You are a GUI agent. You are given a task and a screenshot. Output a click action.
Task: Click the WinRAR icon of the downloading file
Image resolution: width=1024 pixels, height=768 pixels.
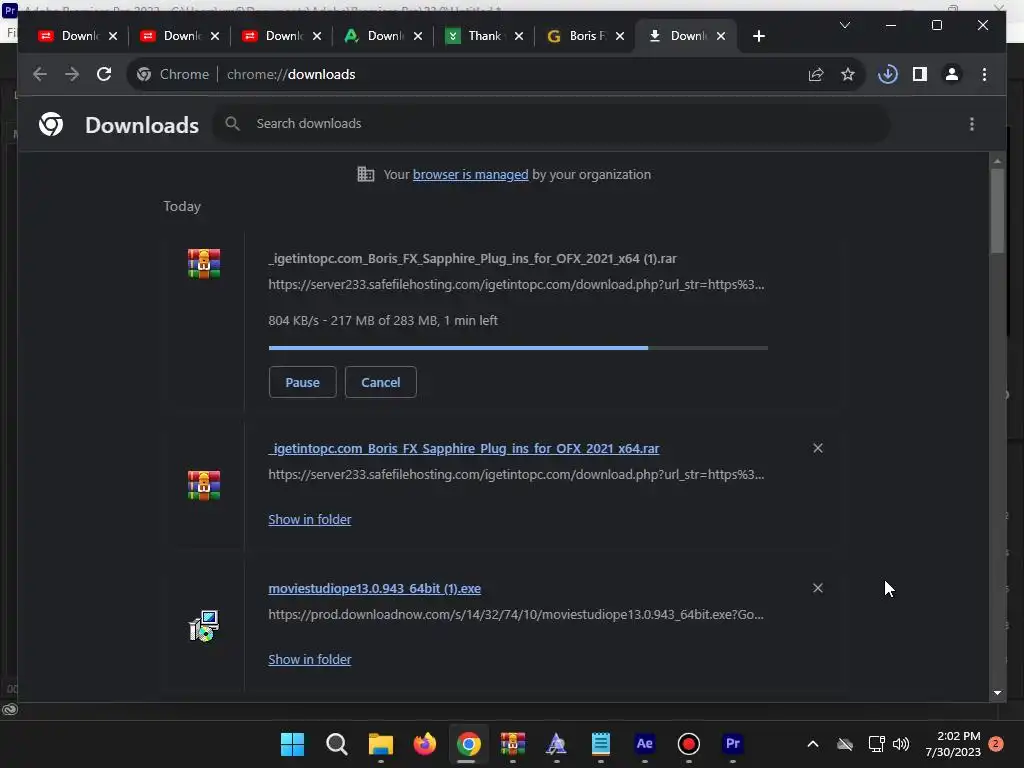(x=204, y=264)
